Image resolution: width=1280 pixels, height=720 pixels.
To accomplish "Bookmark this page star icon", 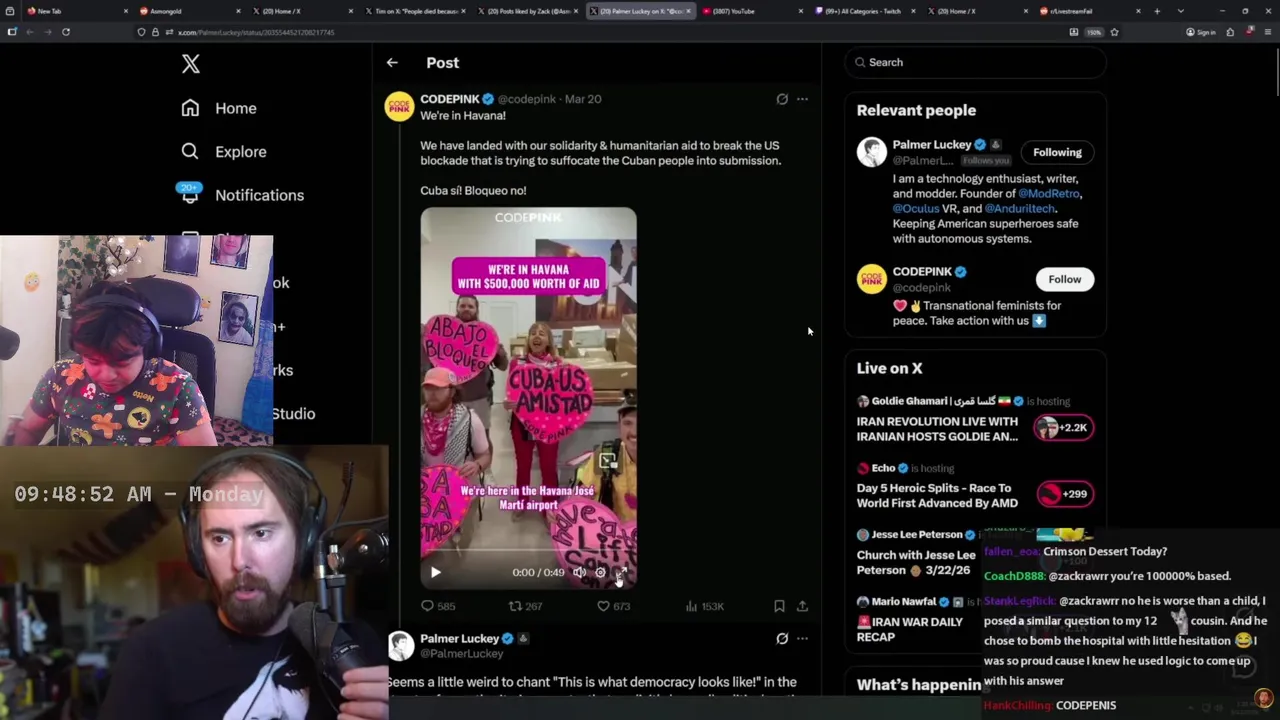I will 1114,32.
